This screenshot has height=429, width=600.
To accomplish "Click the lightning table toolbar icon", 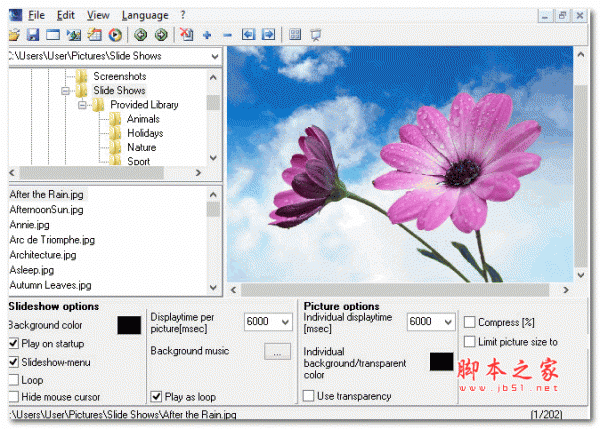I will pyautogui.click(x=95, y=35).
